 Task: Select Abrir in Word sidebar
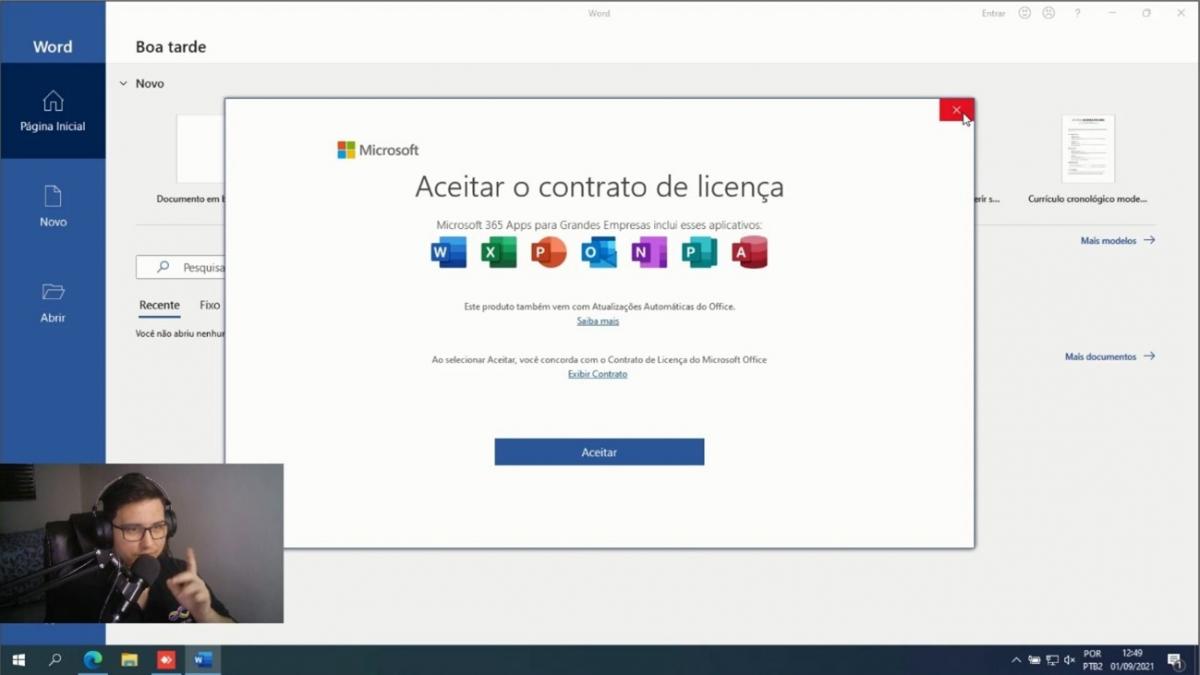(53, 303)
